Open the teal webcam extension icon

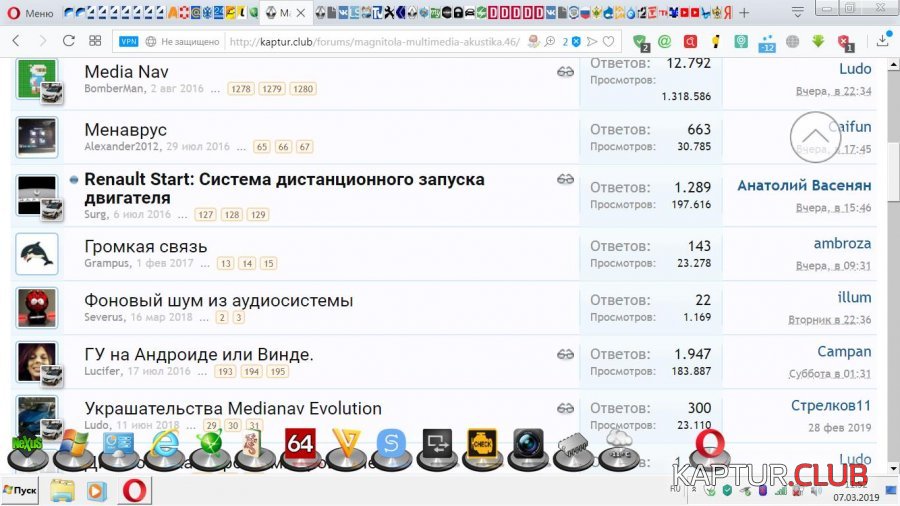741,41
